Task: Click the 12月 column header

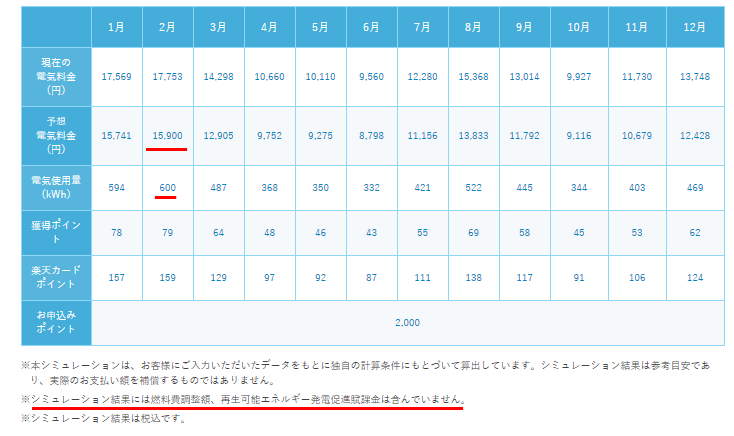Action: point(695,27)
